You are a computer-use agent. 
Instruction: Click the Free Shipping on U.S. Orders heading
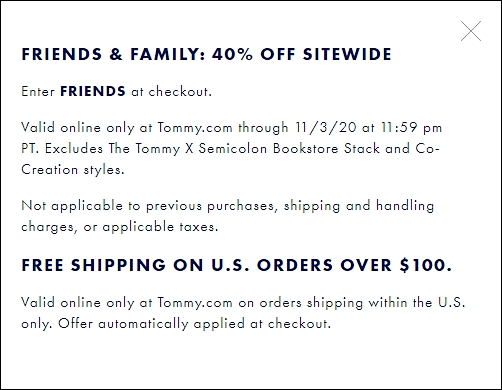237,265
